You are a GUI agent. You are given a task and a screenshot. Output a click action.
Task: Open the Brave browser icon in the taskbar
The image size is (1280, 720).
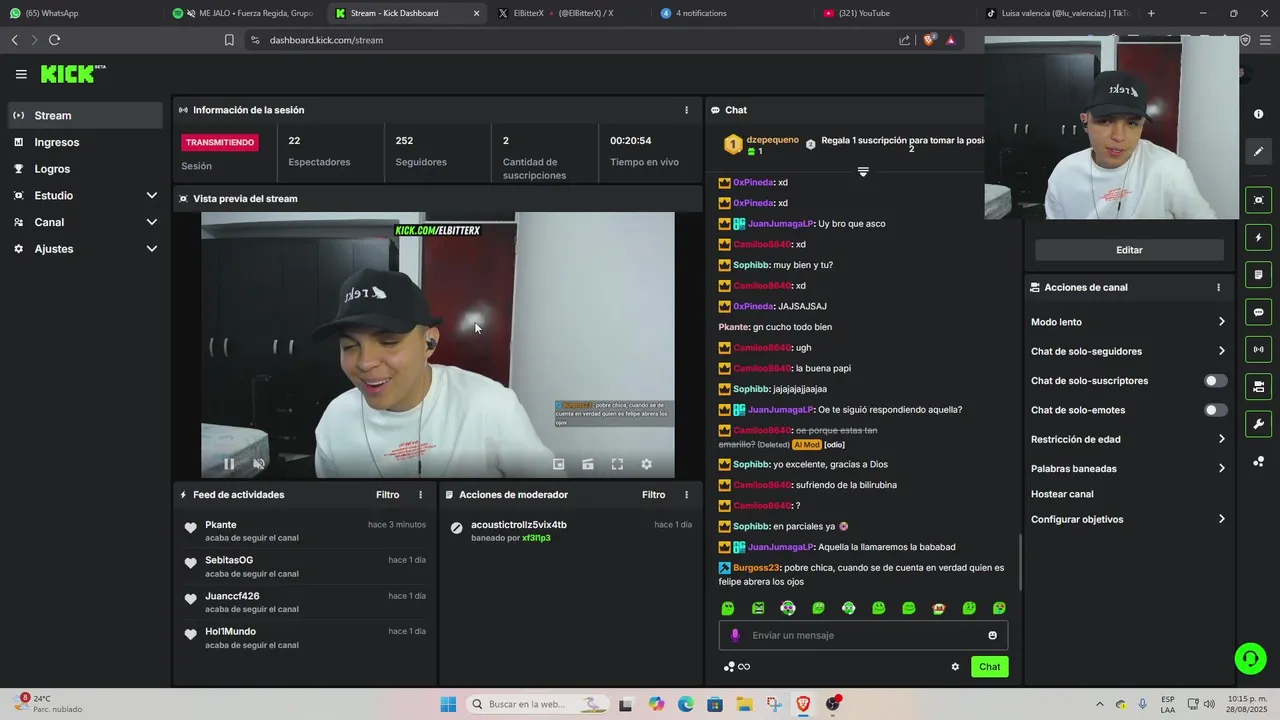pyautogui.click(x=803, y=704)
